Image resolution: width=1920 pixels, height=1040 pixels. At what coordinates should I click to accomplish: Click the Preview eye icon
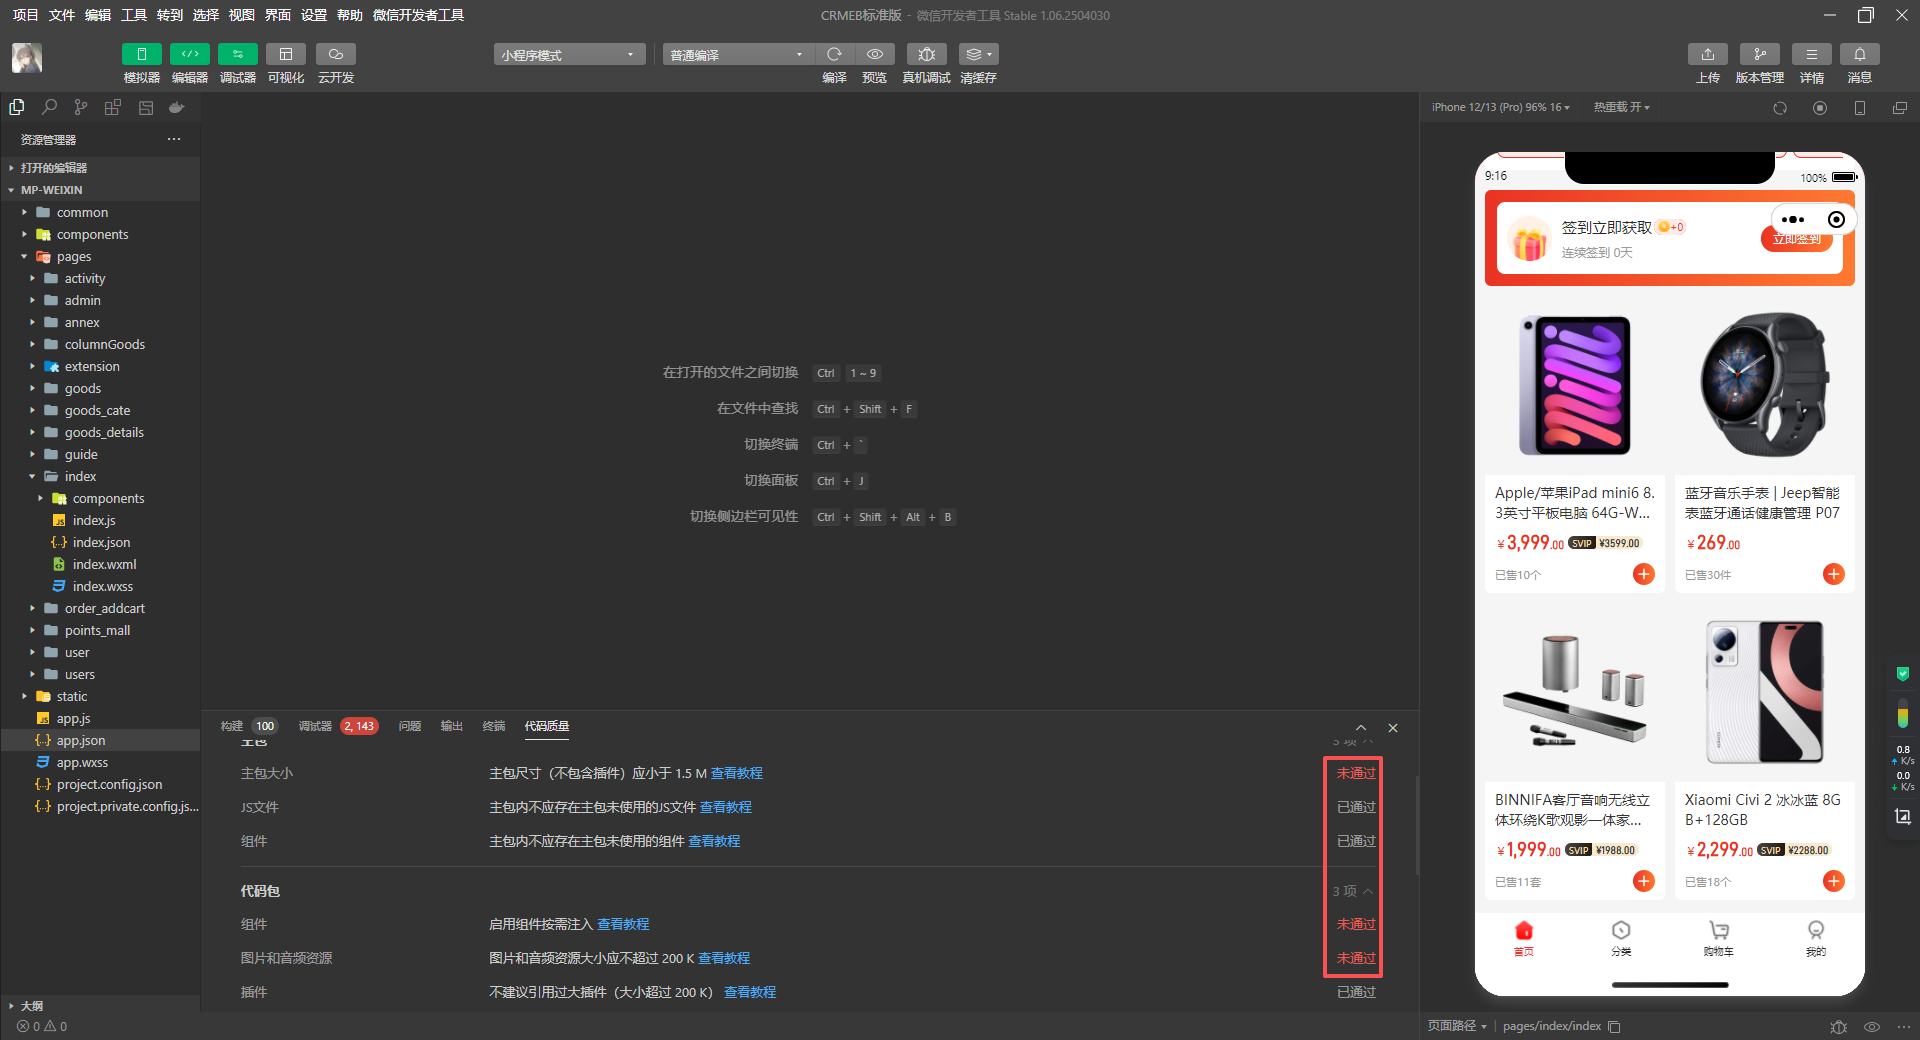[x=875, y=54]
